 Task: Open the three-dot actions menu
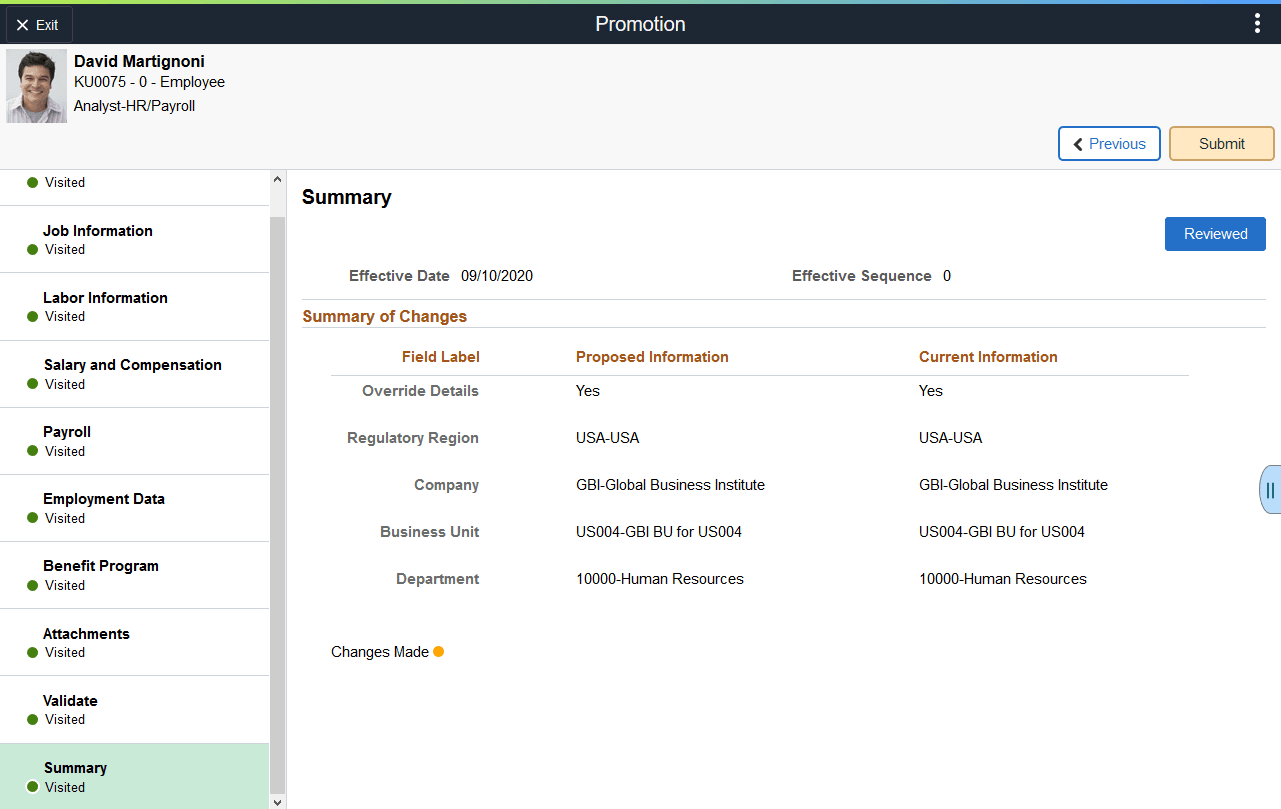[1257, 22]
